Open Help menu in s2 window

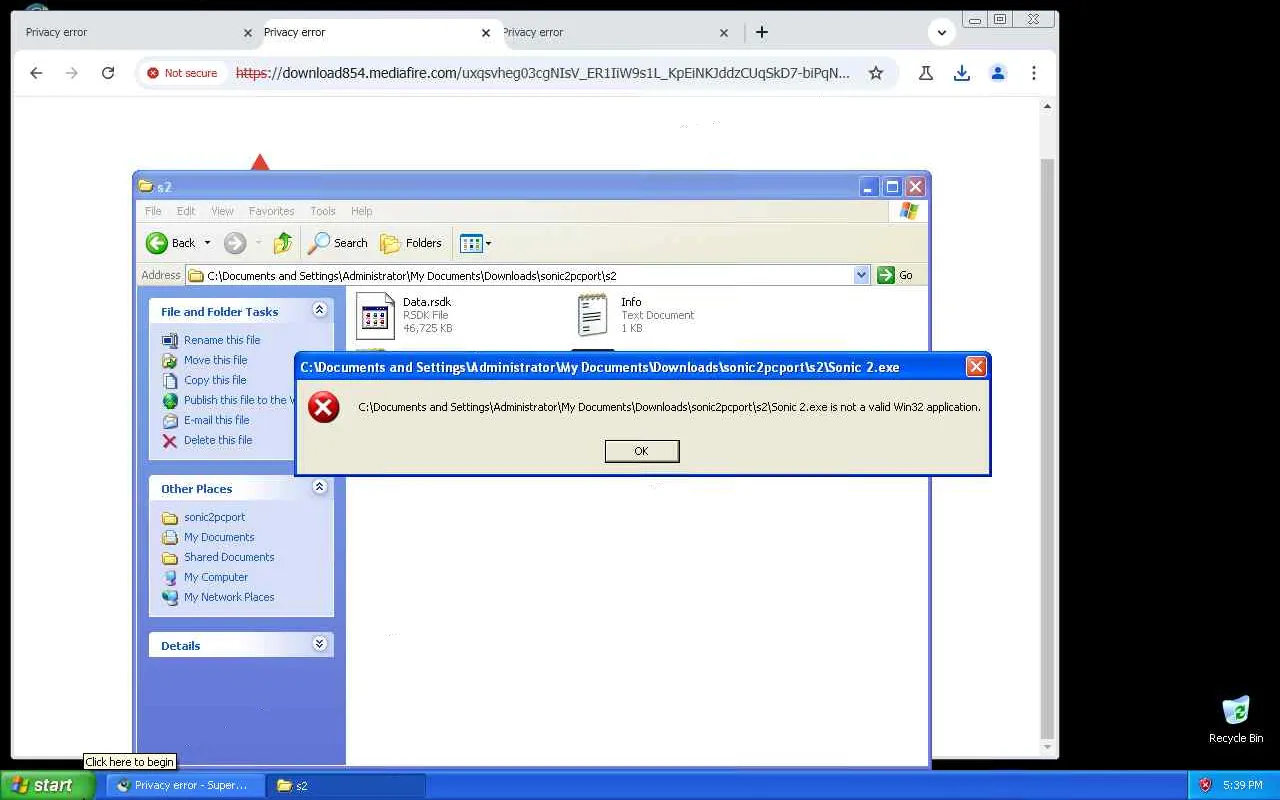click(361, 211)
